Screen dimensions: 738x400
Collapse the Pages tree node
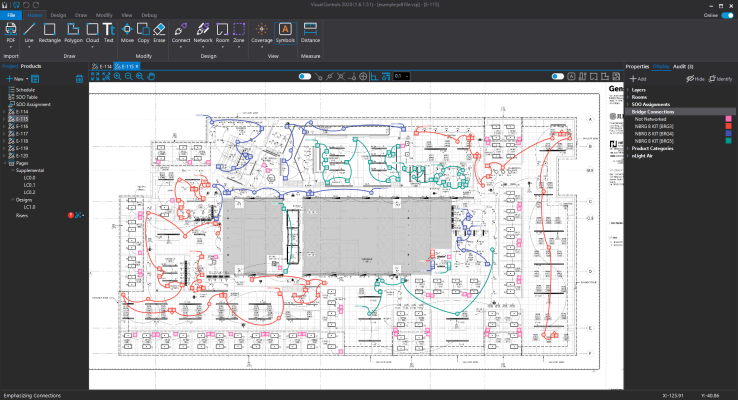5,163
